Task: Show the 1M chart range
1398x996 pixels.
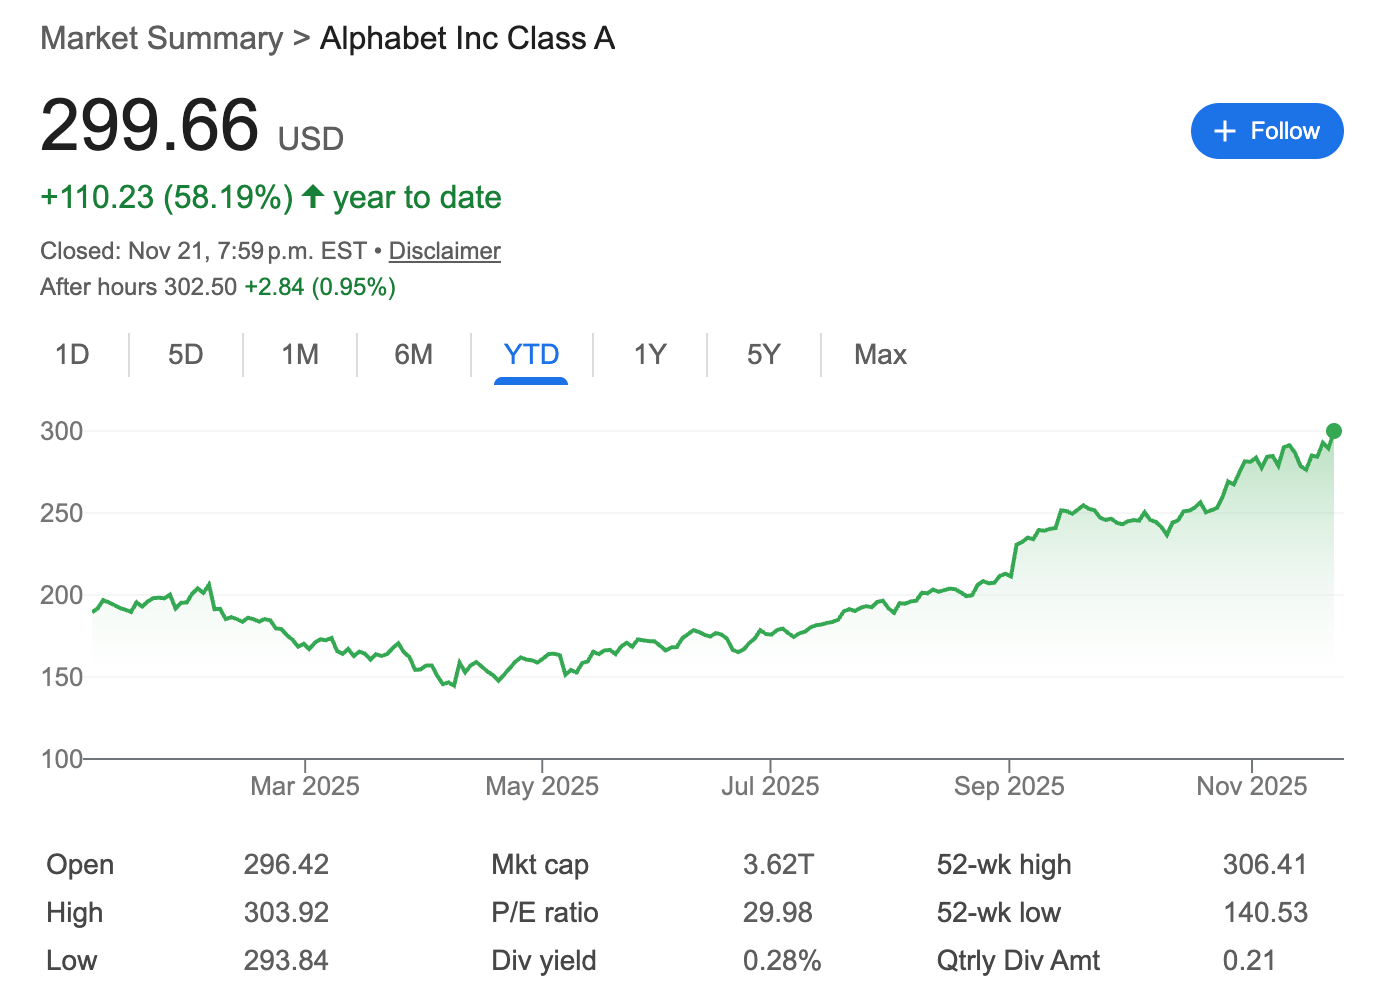Action: [x=300, y=355]
